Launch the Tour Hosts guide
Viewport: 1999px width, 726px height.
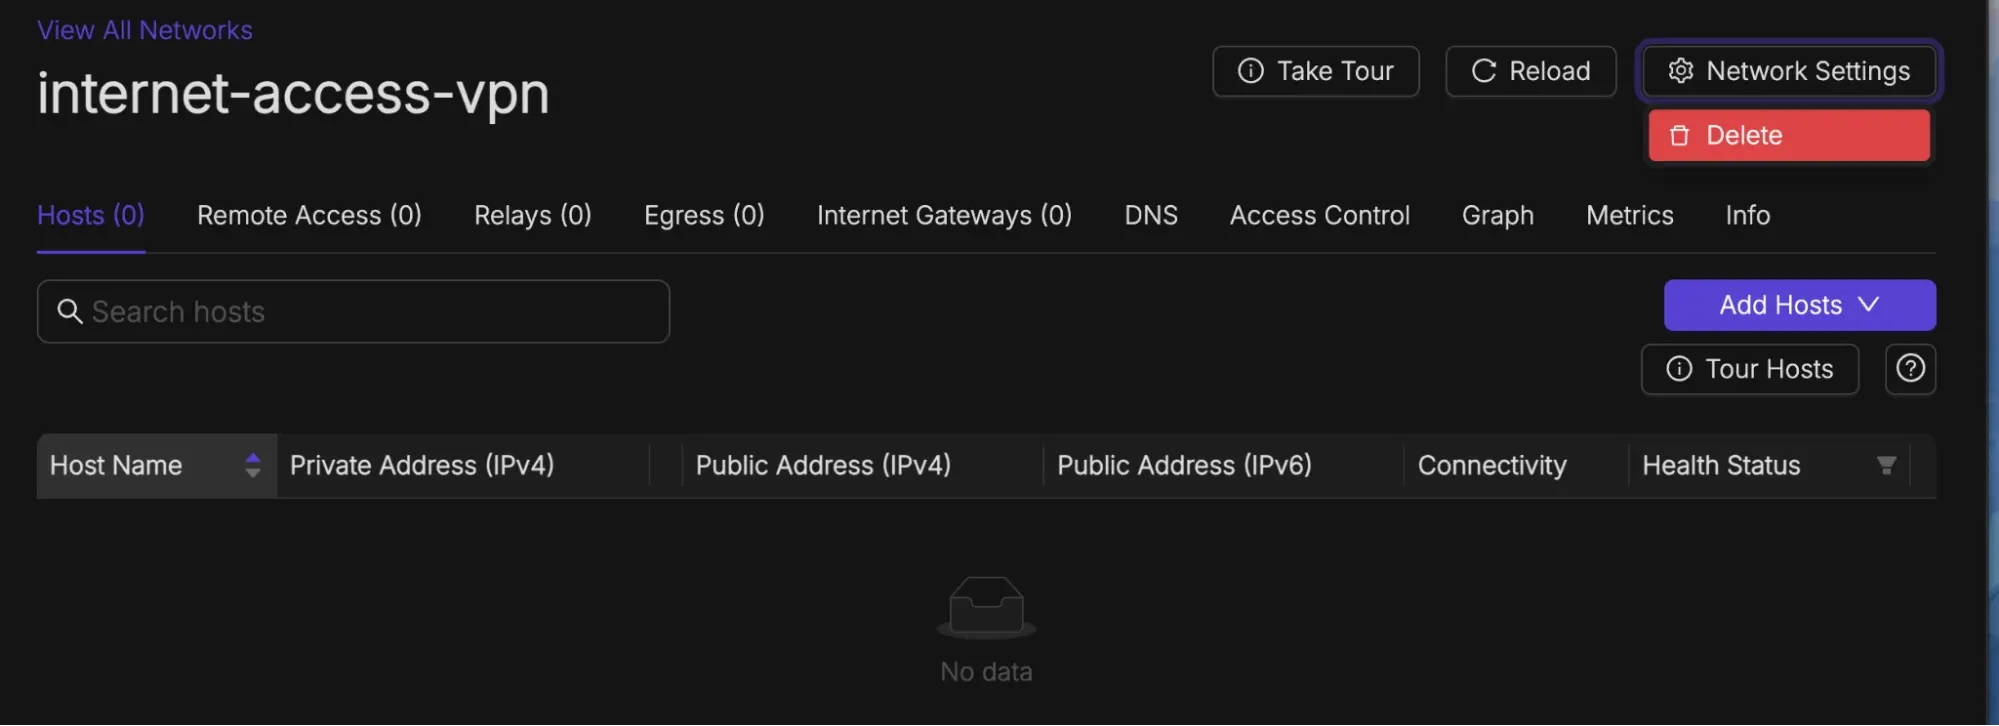(1749, 370)
